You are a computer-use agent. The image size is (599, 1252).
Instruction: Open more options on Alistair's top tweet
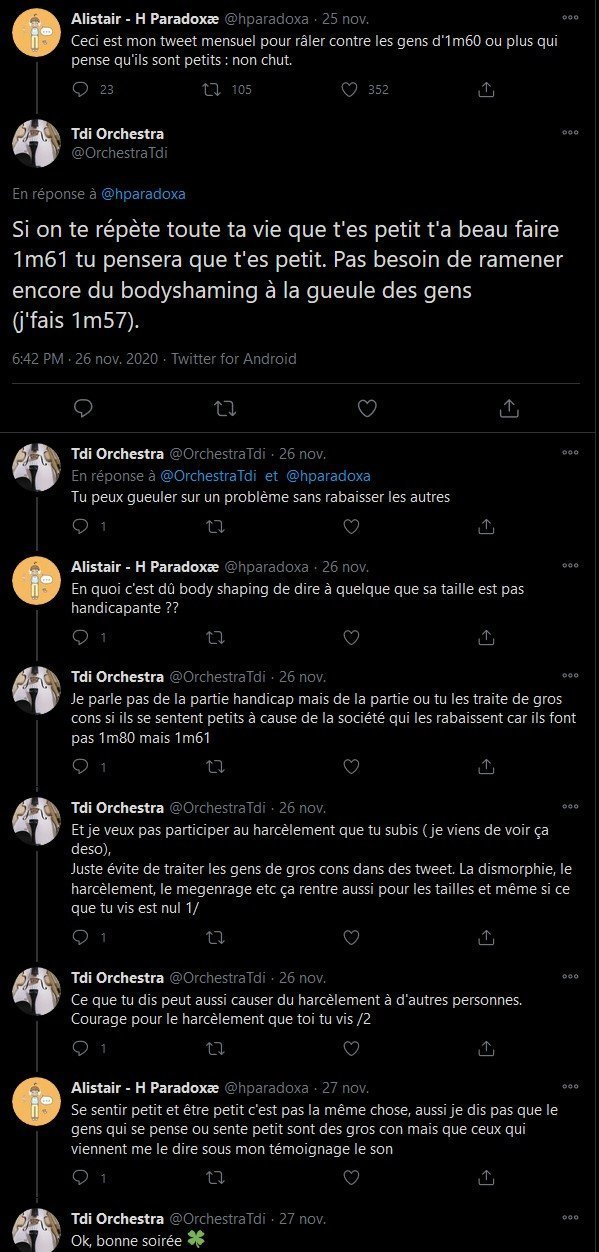569,18
